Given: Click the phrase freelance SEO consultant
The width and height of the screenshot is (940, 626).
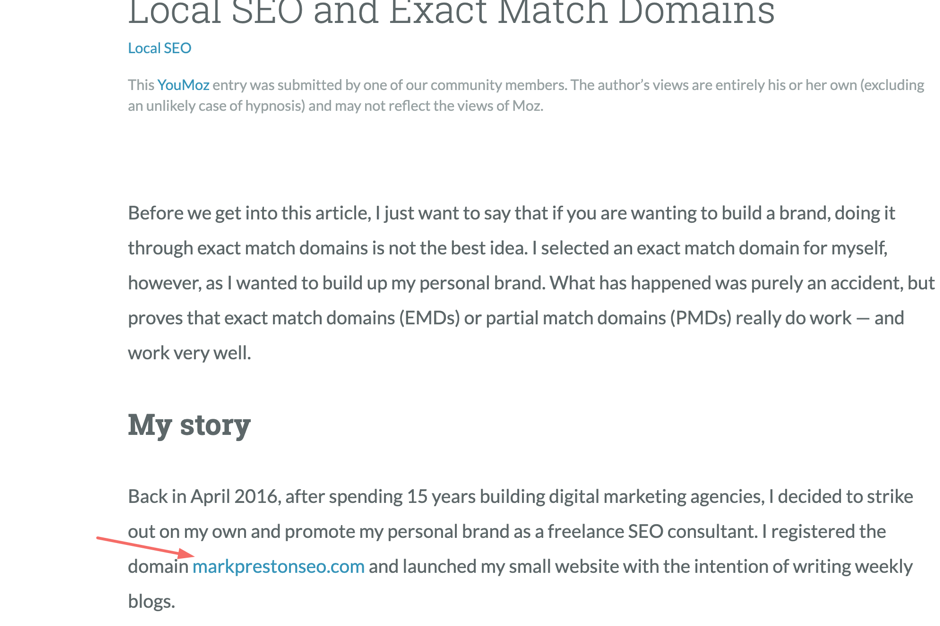Looking at the screenshot, I should pos(652,531).
